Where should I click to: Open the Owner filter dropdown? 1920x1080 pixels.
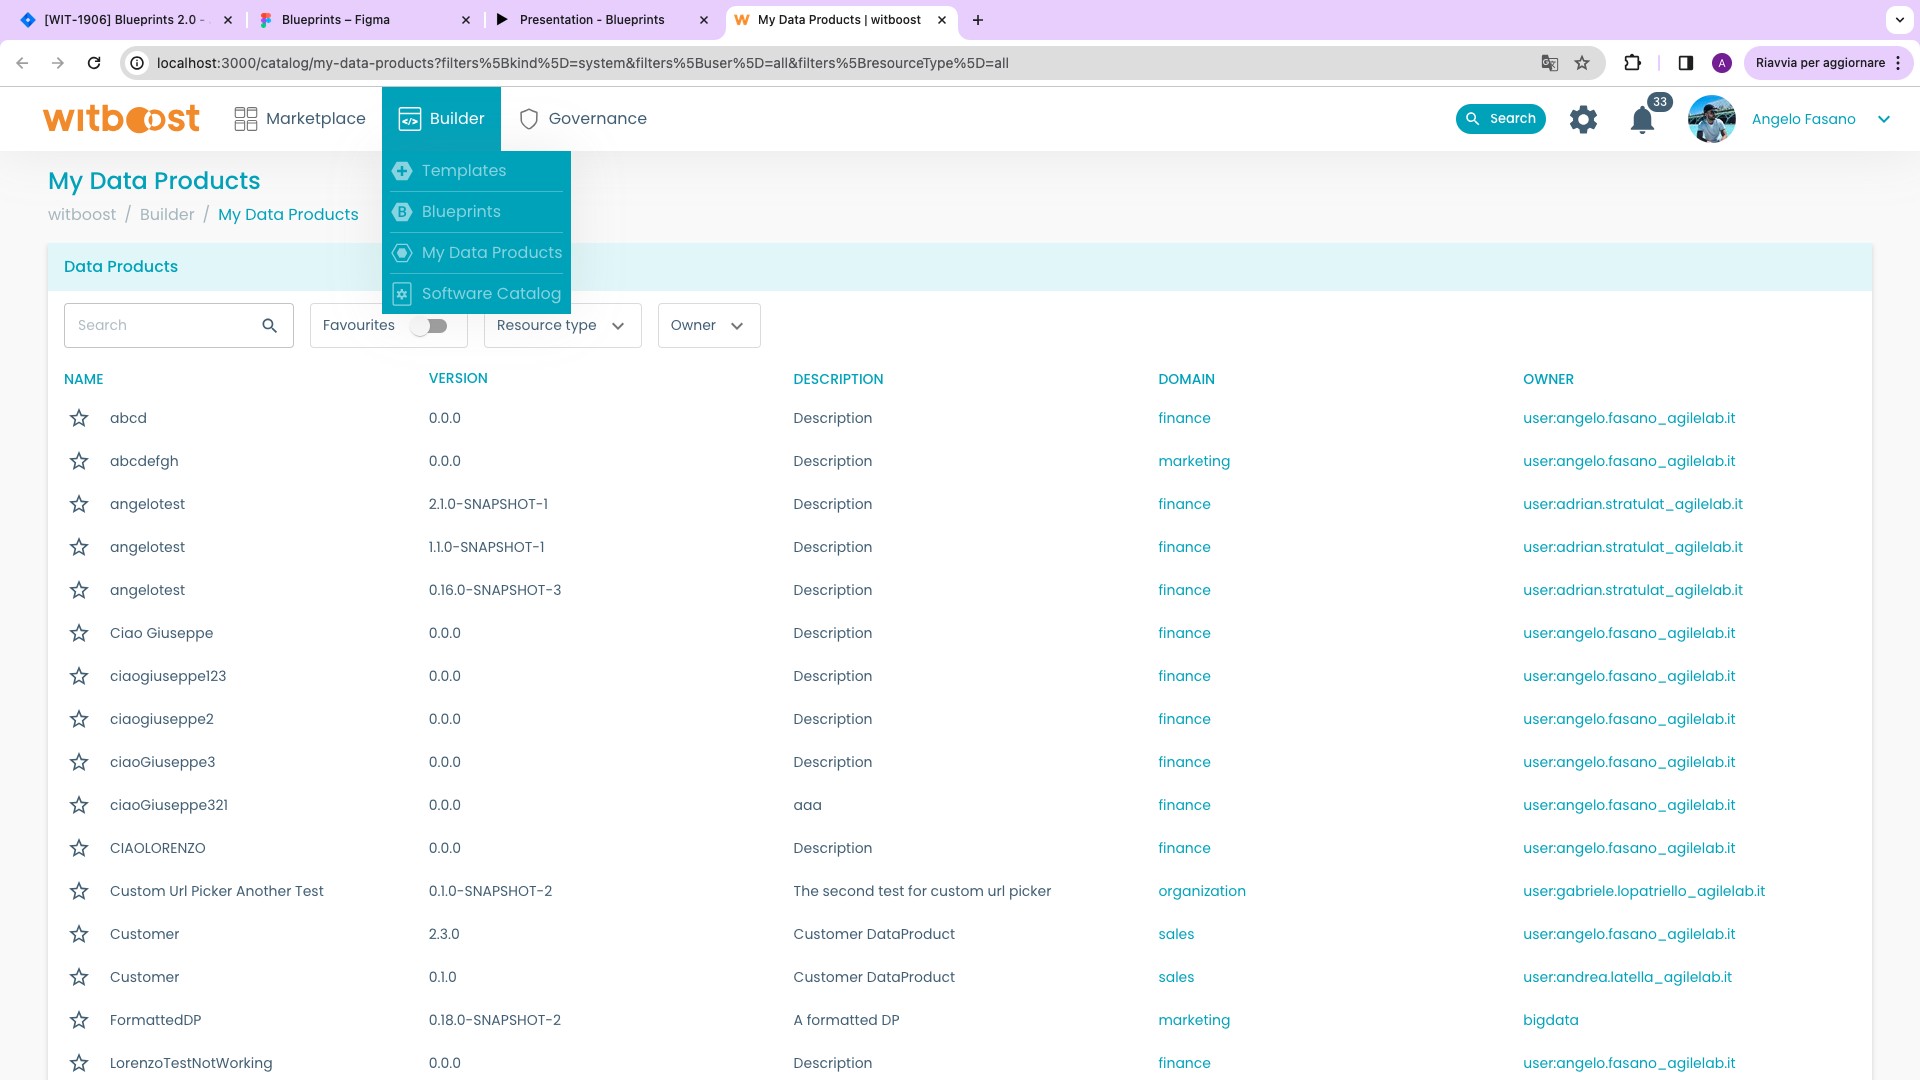point(708,326)
